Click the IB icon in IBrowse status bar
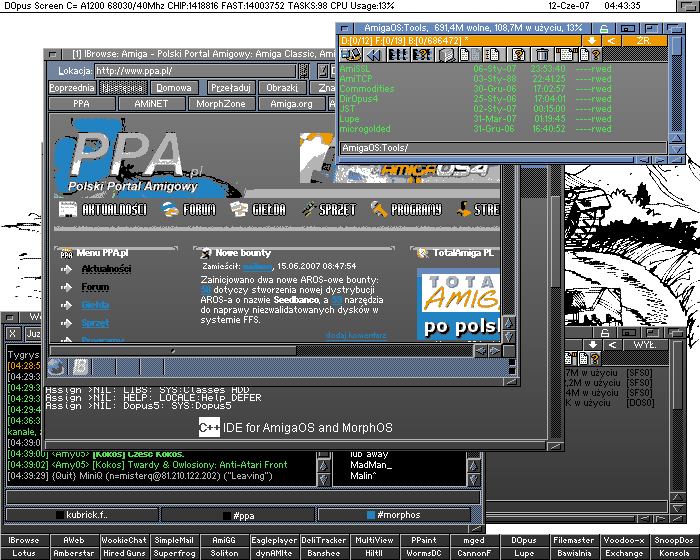The width and height of the screenshot is (700, 560). click(80, 367)
